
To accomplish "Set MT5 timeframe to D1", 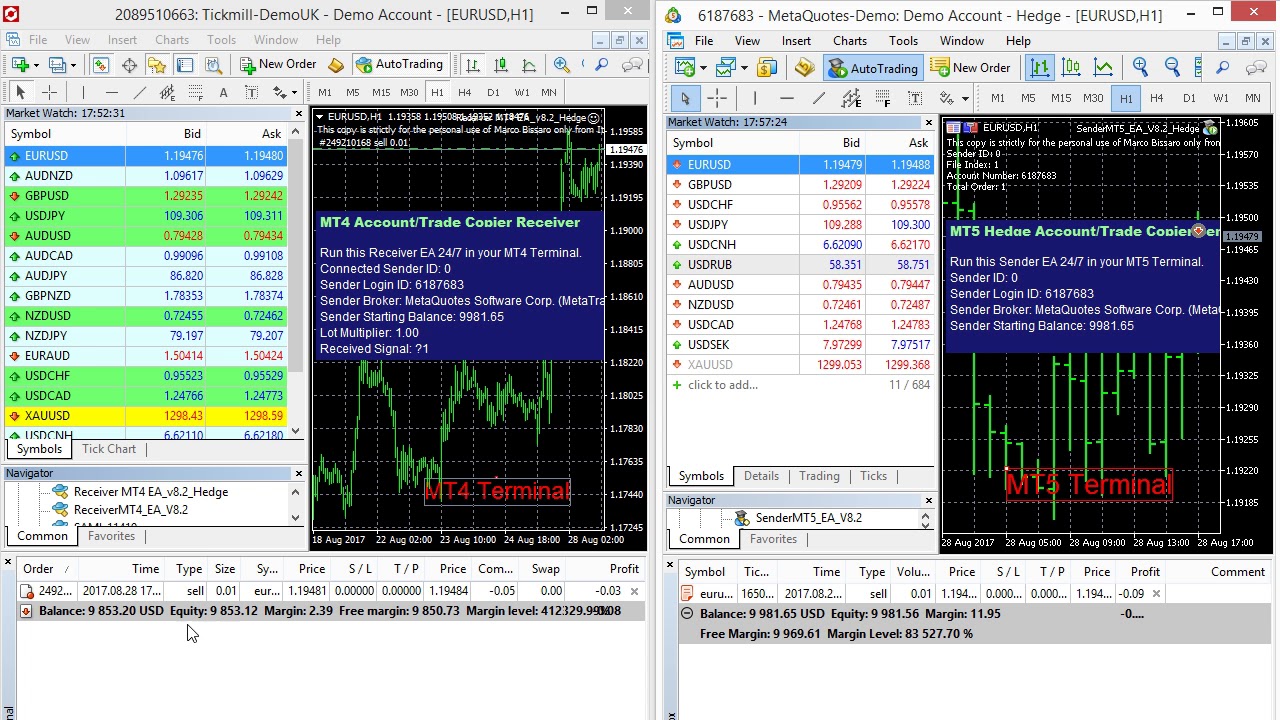I will (1189, 98).
